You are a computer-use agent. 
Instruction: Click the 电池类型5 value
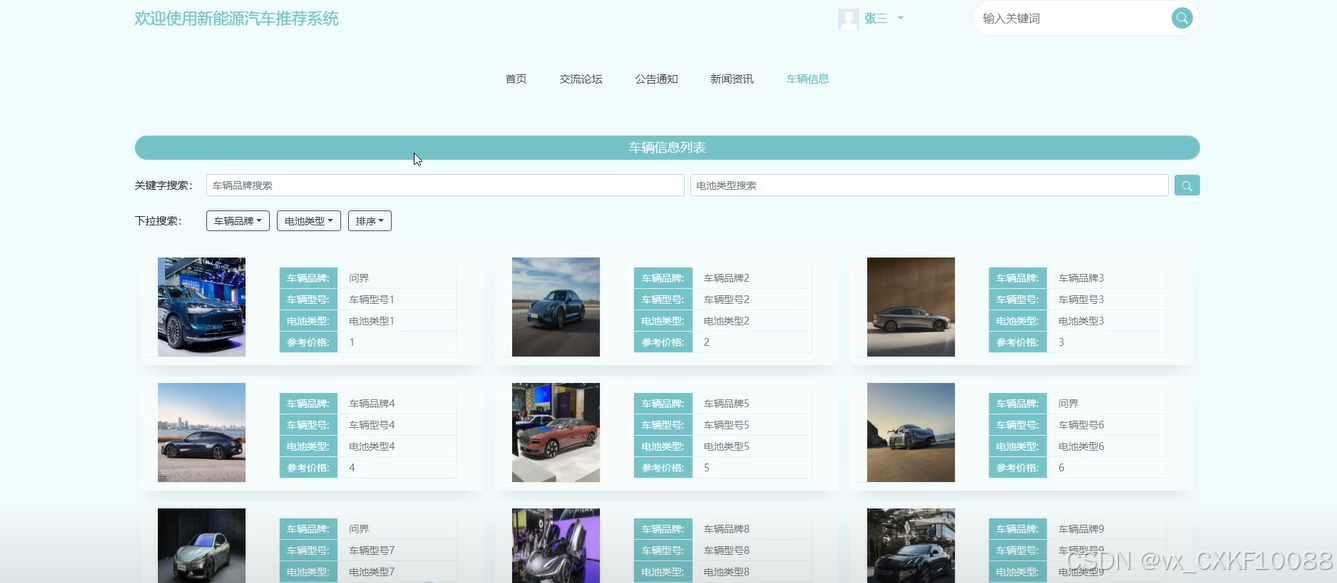pos(727,446)
